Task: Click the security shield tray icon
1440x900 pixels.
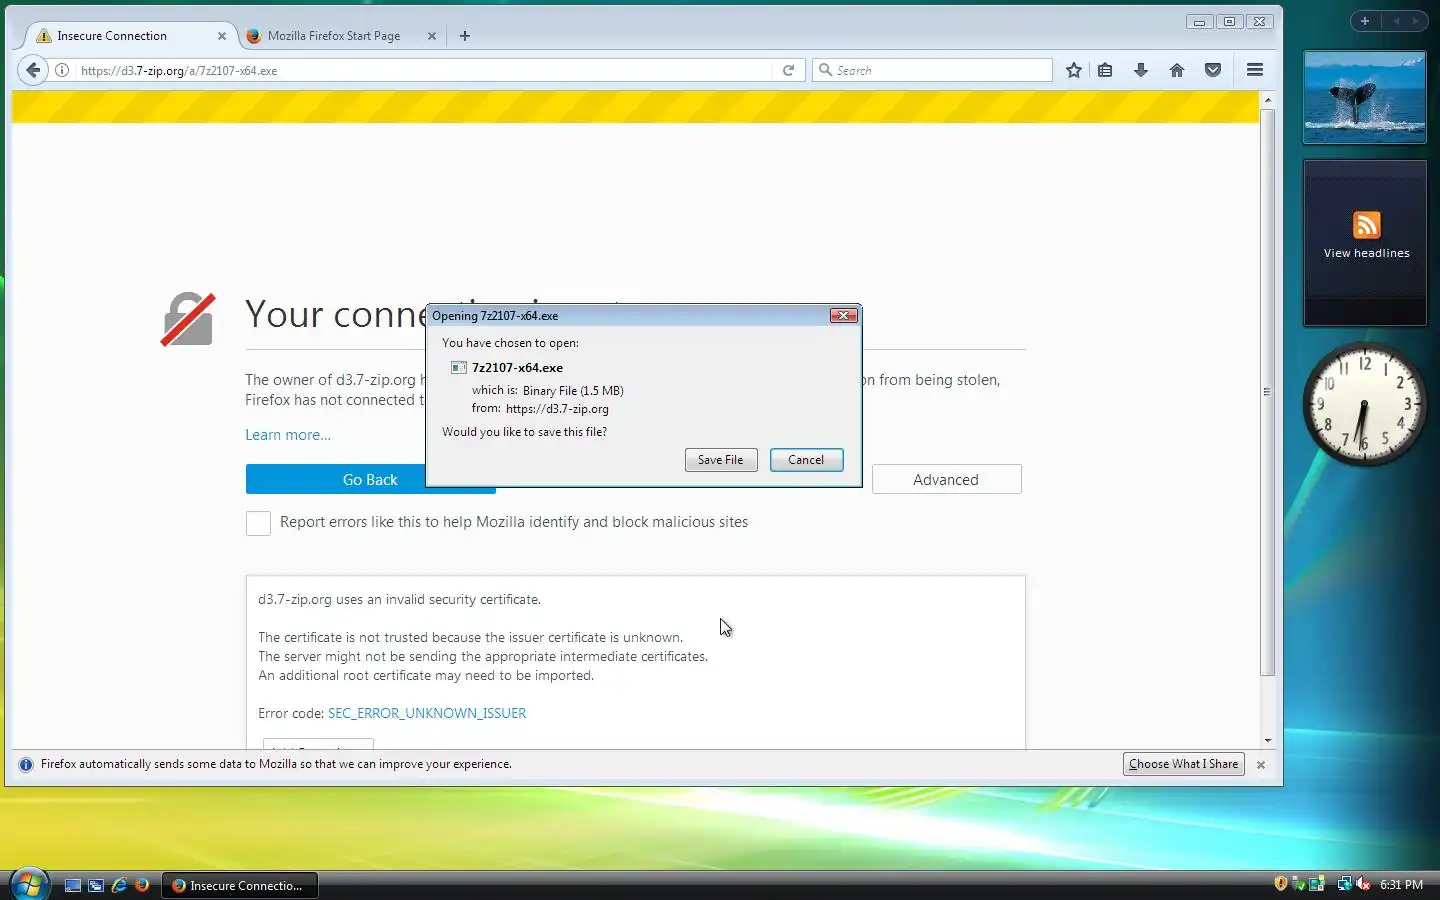Action: [x=1281, y=884]
